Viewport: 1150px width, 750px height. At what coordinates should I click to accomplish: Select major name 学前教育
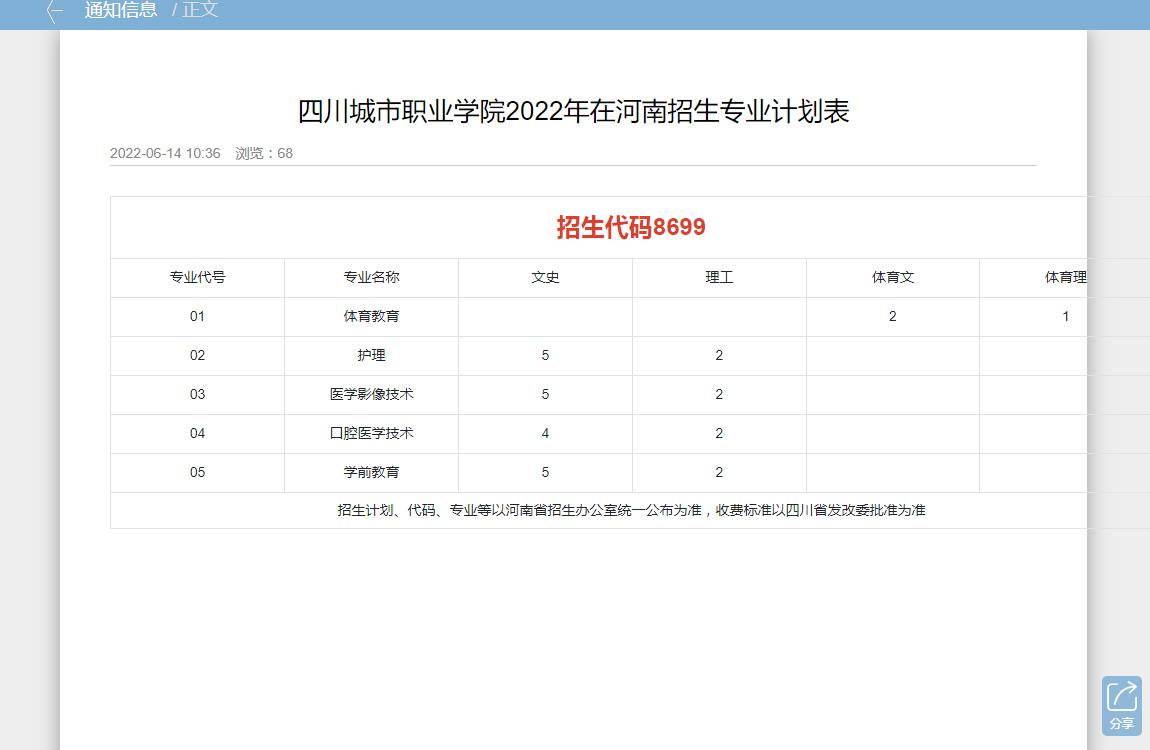[x=371, y=472]
